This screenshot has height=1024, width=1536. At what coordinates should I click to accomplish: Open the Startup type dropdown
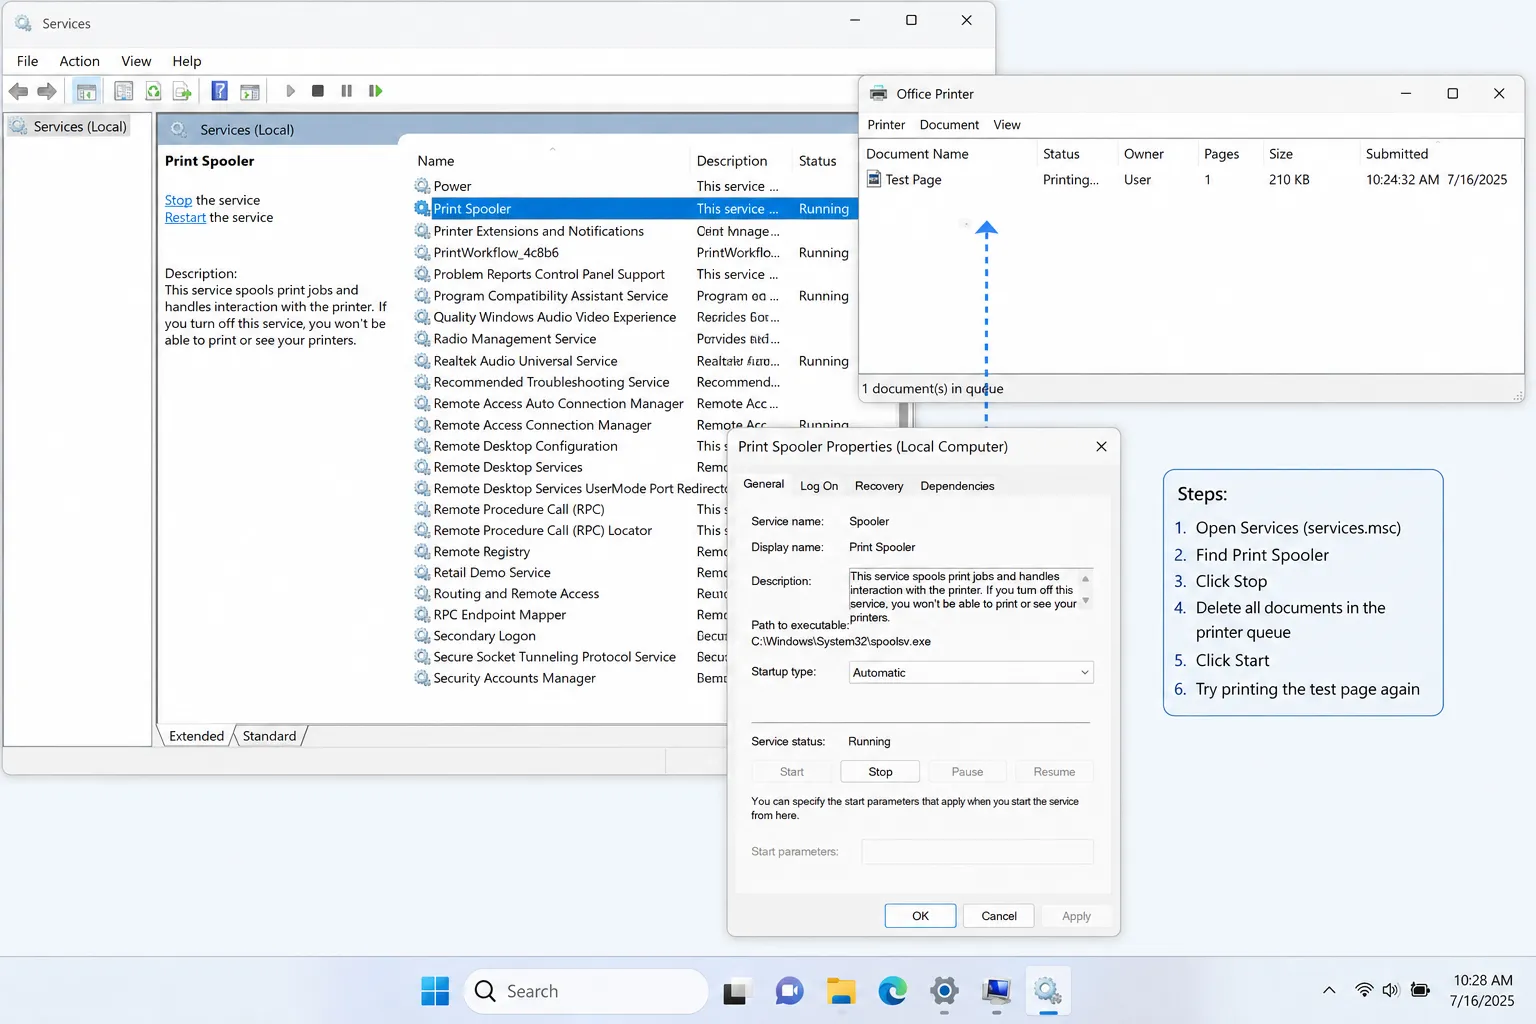[x=971, y=672]
